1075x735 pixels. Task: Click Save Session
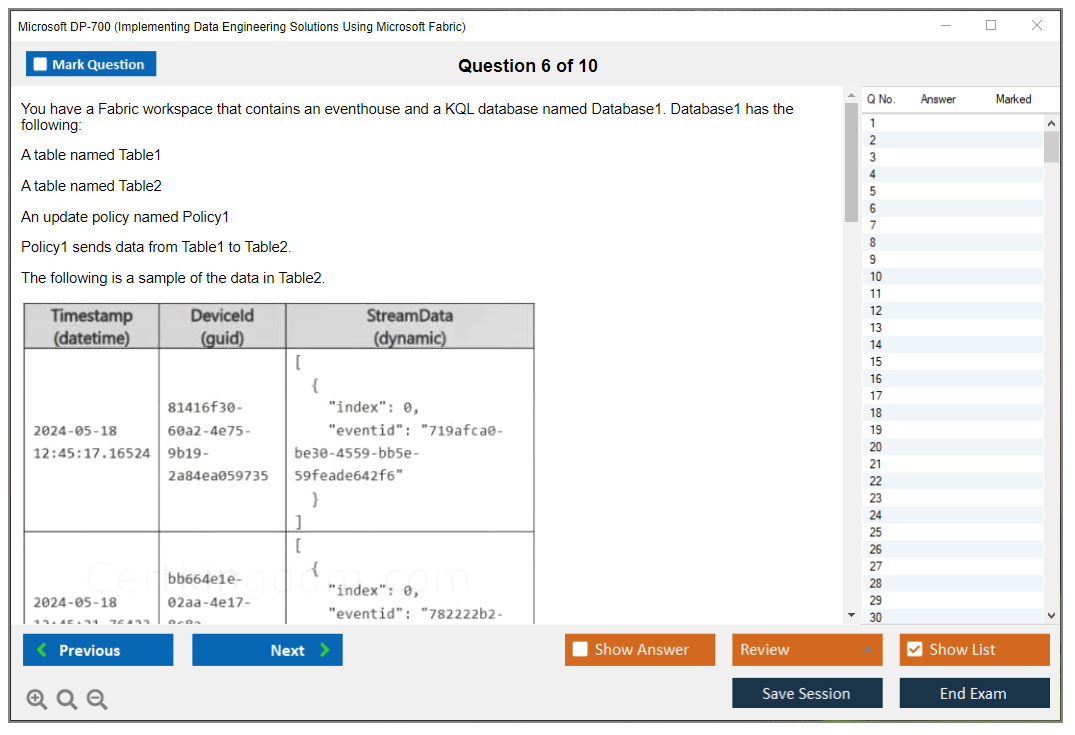point(807,693)
